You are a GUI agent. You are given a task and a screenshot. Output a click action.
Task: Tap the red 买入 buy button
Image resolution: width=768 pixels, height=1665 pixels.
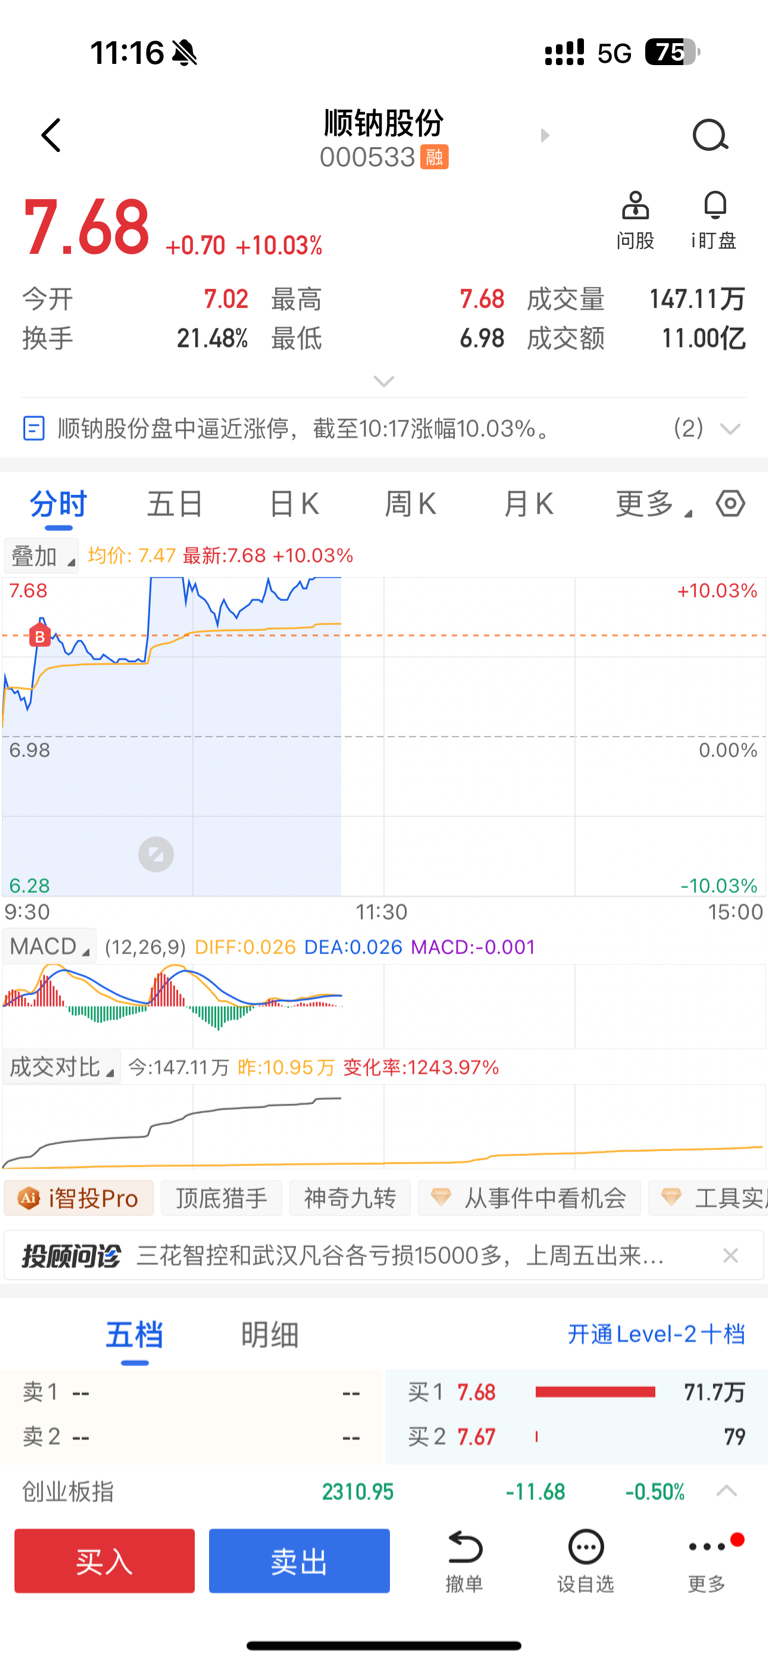[x=104, y=1560]
